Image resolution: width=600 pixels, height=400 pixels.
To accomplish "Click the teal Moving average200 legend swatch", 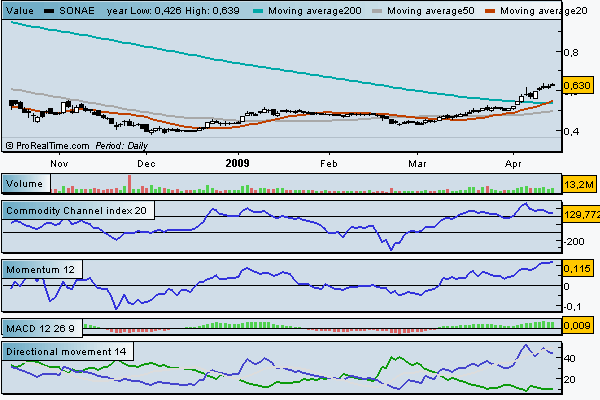I will (x=258, y=11).
